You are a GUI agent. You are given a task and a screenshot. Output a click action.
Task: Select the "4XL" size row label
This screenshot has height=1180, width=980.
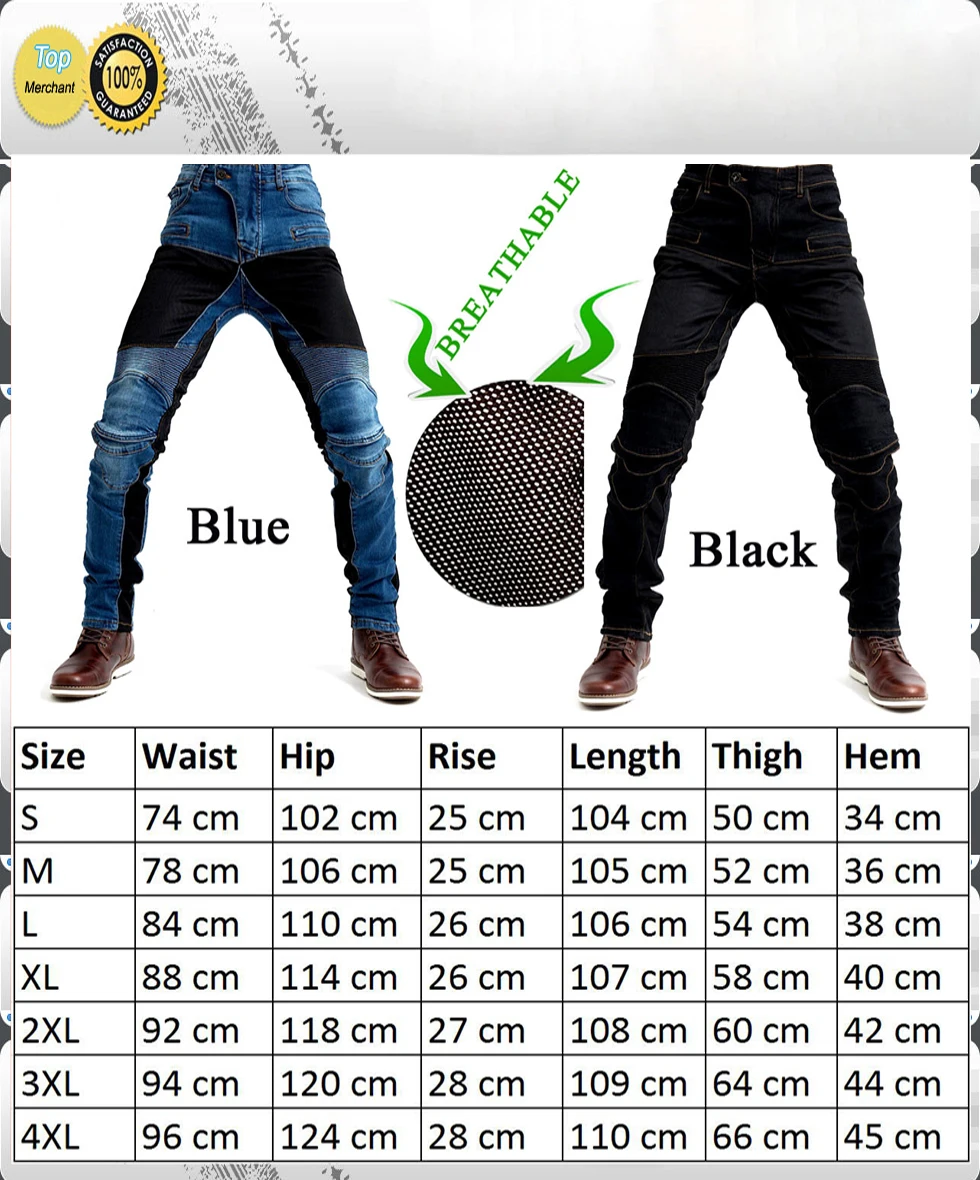(x=50, y=1137)
